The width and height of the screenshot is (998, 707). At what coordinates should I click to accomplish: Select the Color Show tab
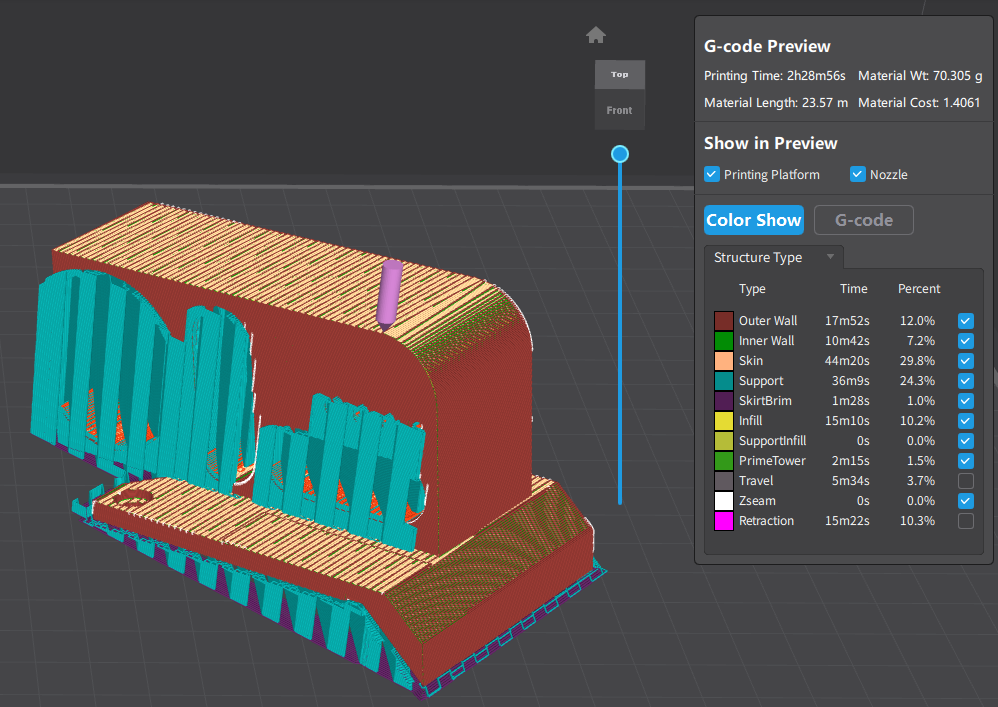tap(753, 220)
